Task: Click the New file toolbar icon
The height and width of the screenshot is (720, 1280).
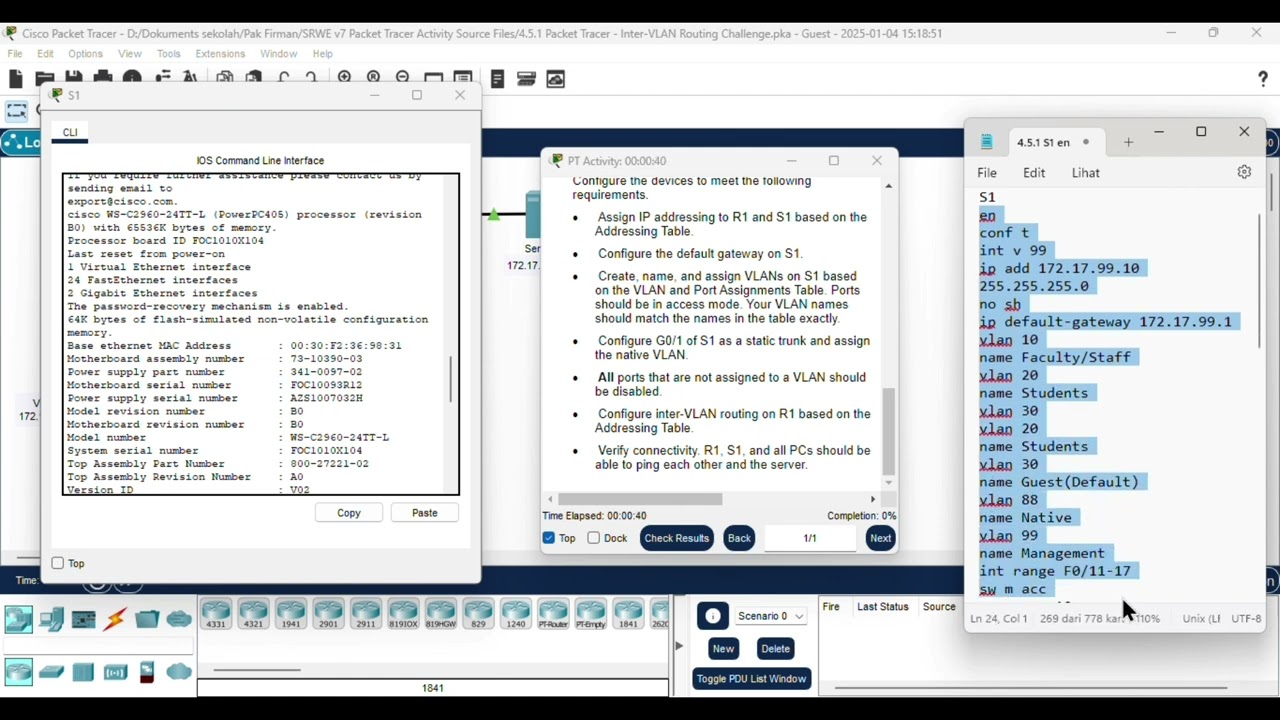Action: pyautogui.click(x=15, y=79)
